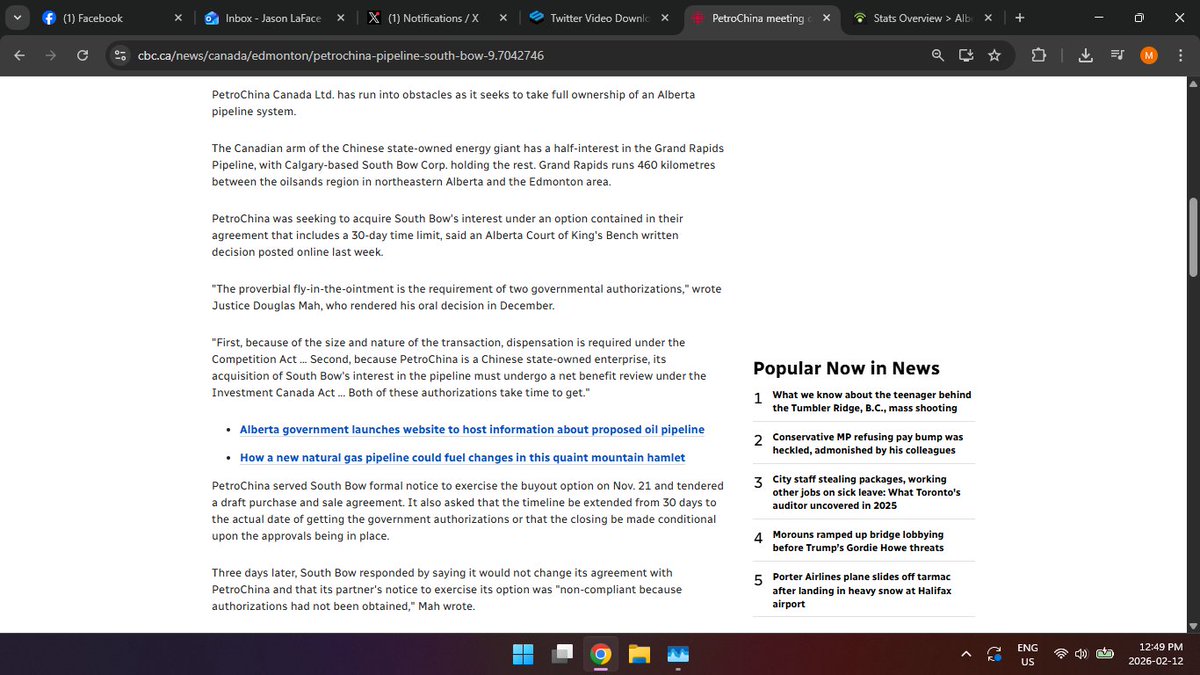Open Tumbler Ridge mass shooting story
This screenshot has height=675, width=1200.
(872, 401)
